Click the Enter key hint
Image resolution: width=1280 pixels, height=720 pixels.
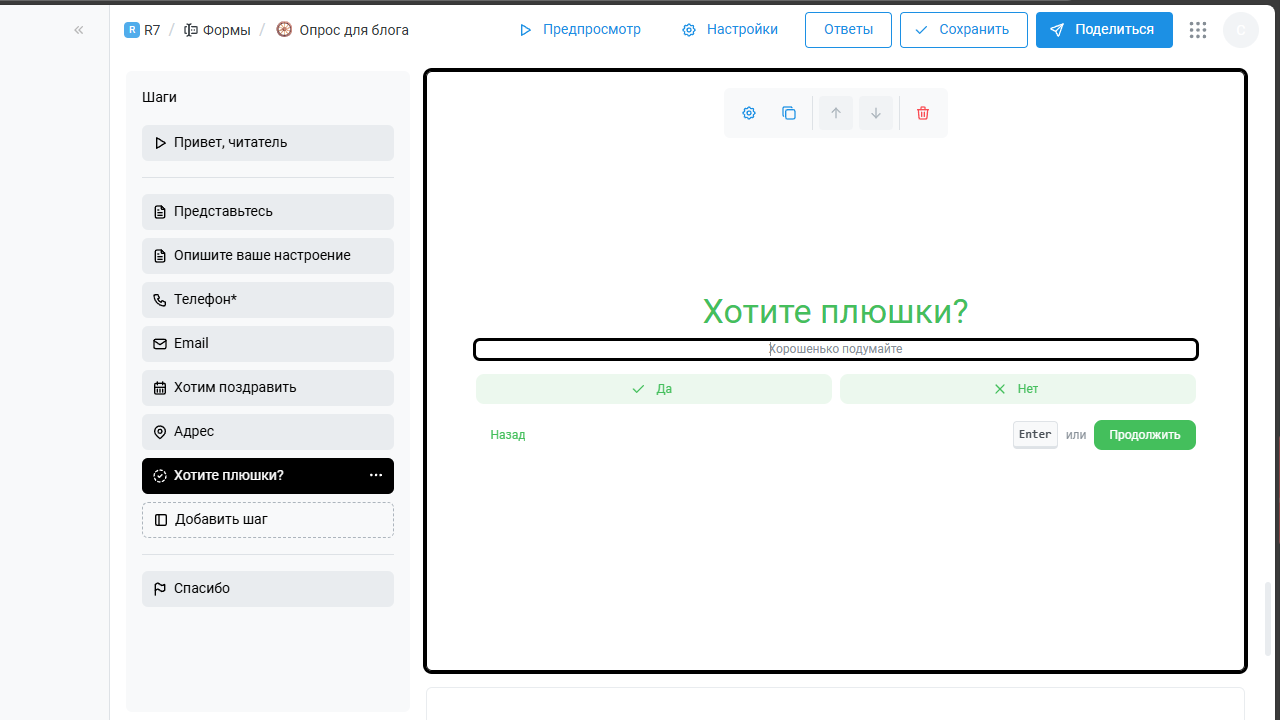[x=1035, y=434]
